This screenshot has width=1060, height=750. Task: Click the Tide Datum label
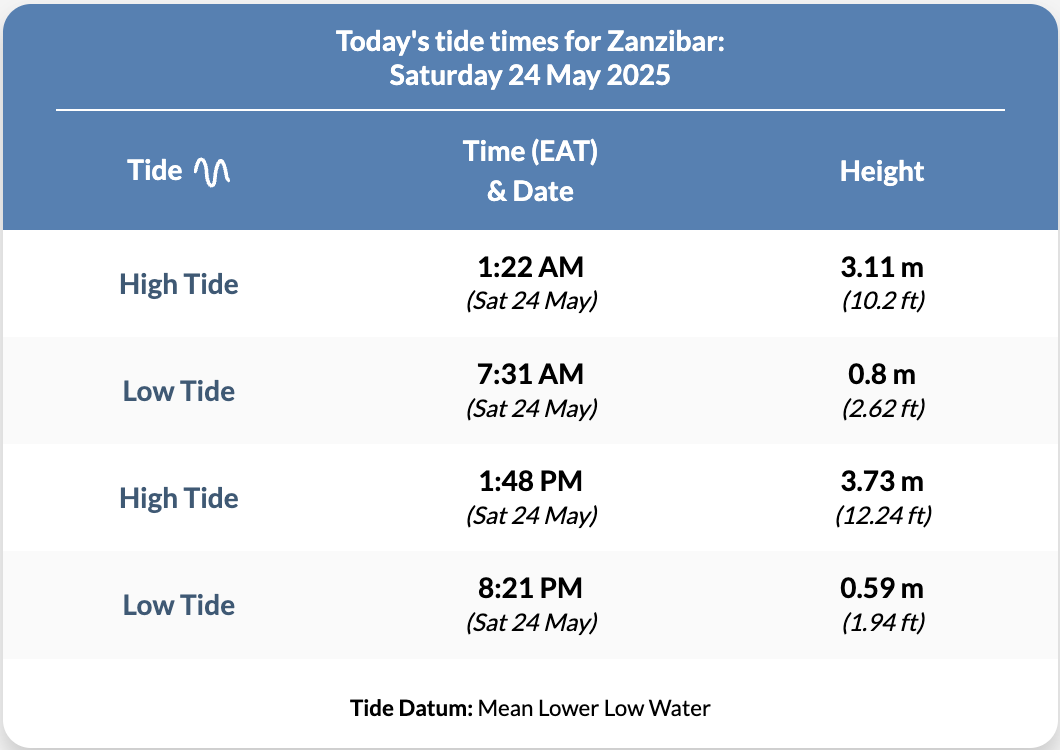pyautogui.click(x=411, y=709)
